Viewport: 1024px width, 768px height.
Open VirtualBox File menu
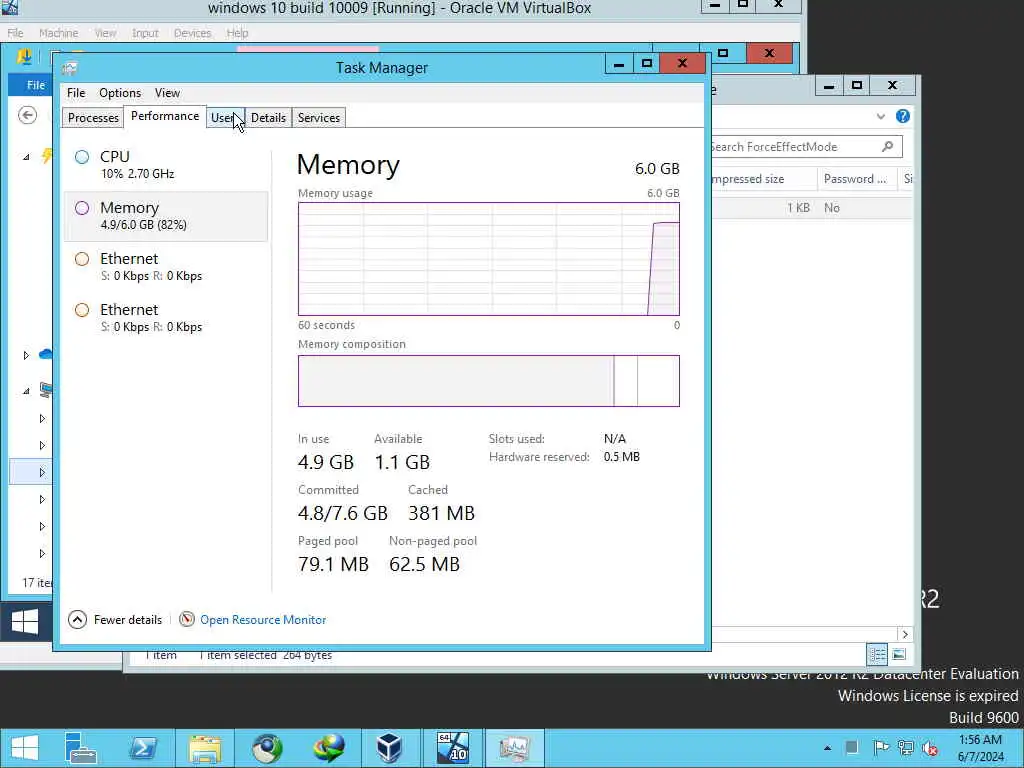pos(15,33)
